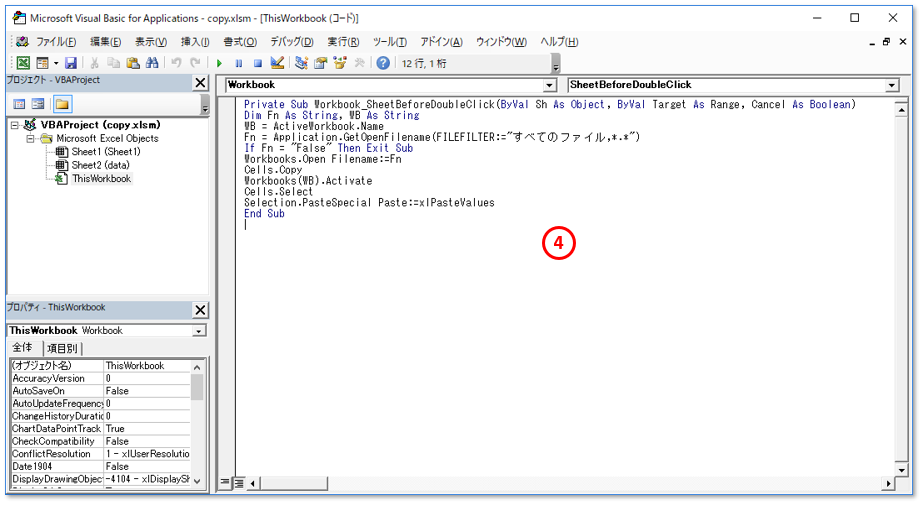Viewport: 923px width, 505px height.
Task: Switch to the 項目別 properties tab
Action: [62, 348]
